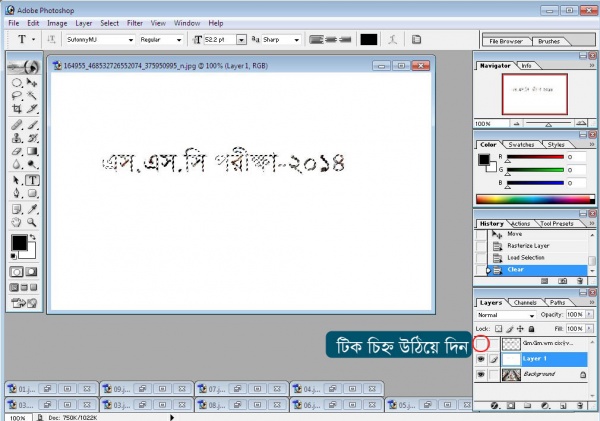This screenshot has width=600, height=421.
Task: Select the Dodge tool
Action: pyautogui.click(x=32, y=164)
